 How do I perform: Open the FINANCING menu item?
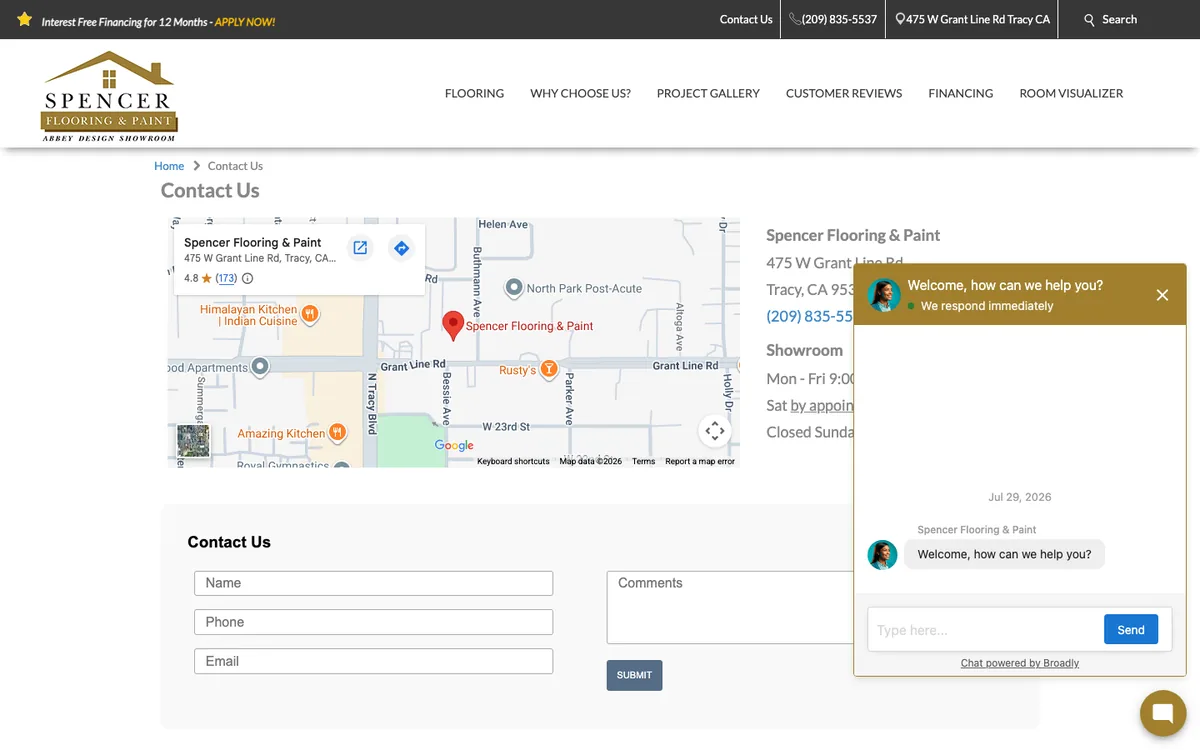pyautogui.click(x=960, y=93)
